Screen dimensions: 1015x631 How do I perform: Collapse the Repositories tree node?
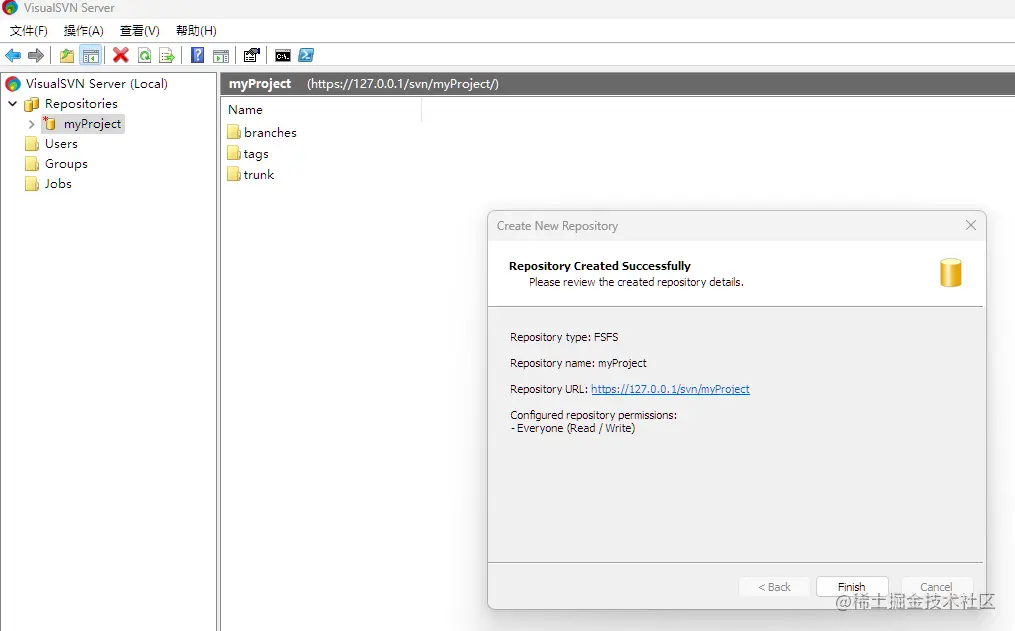tap(12, 104)
